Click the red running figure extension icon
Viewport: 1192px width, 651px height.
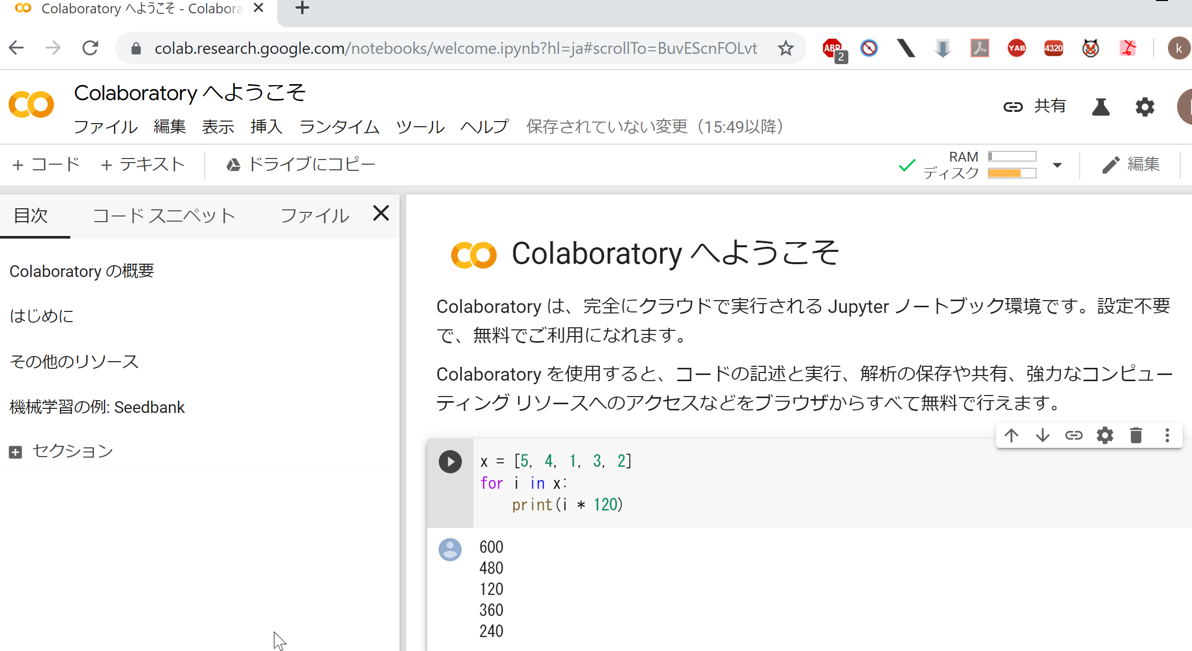click(x=1128, y=49)
